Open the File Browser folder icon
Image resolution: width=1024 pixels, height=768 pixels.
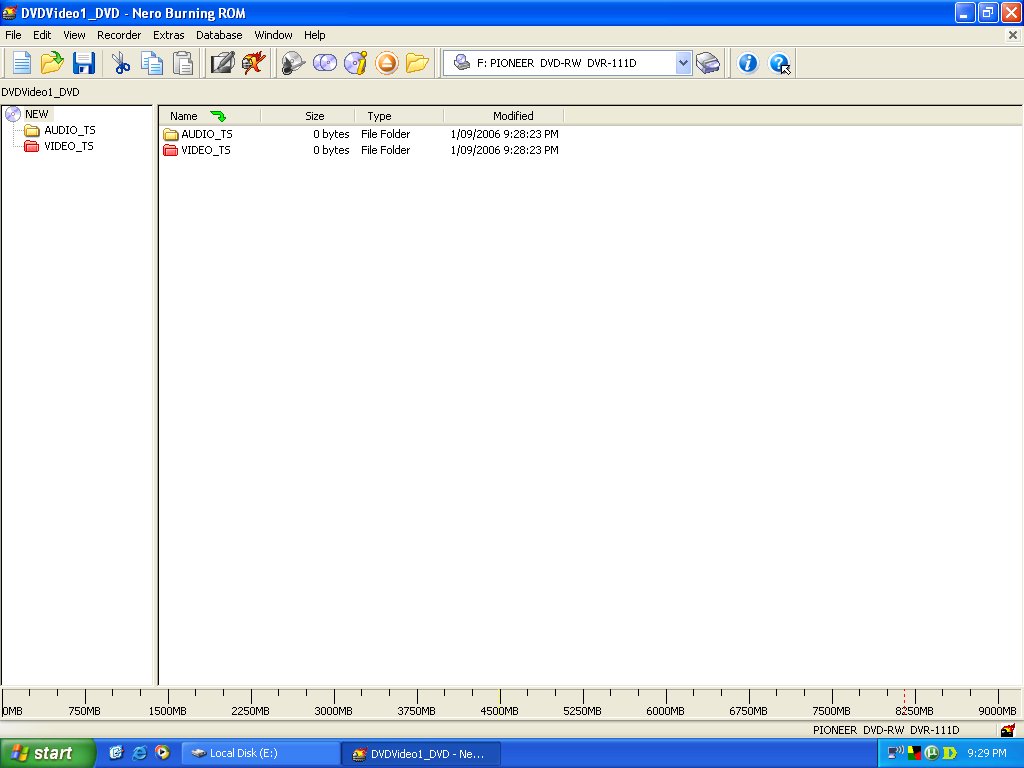(x=417, y=63)
